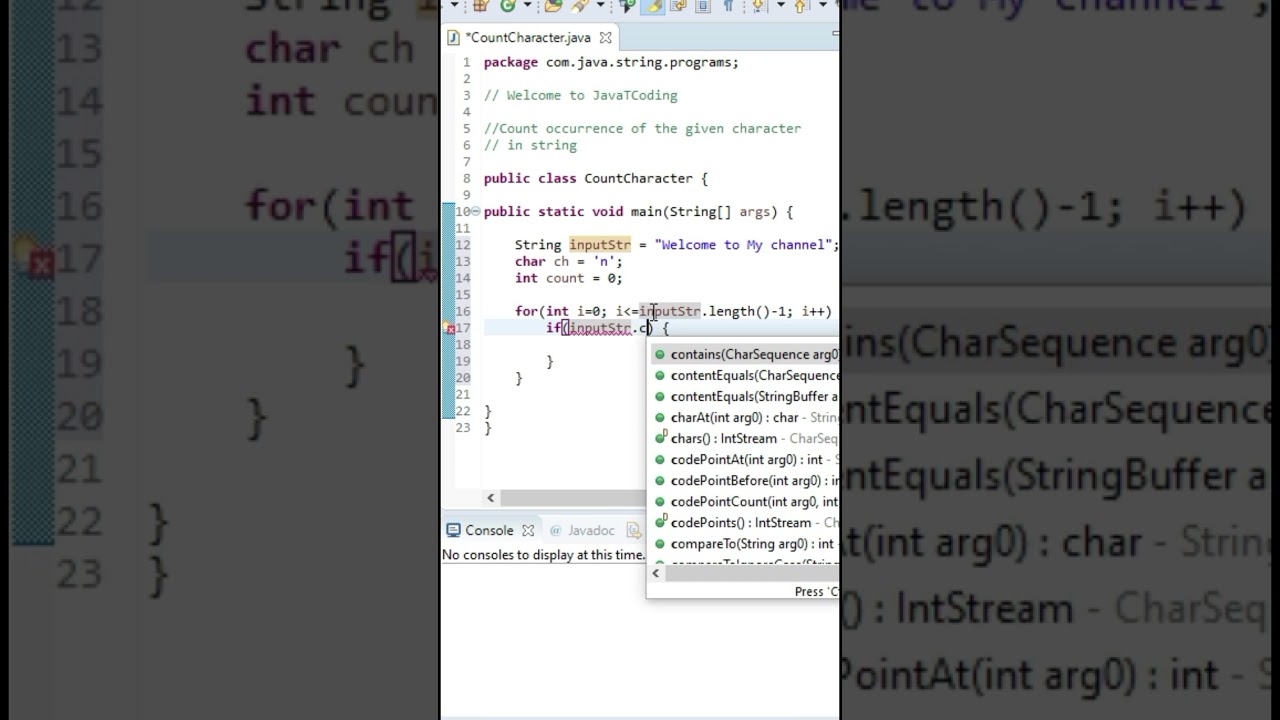Toggle Word Wrap in the toolbar
This screenshot has width=1280, height=720.
[x=678, y=5]
